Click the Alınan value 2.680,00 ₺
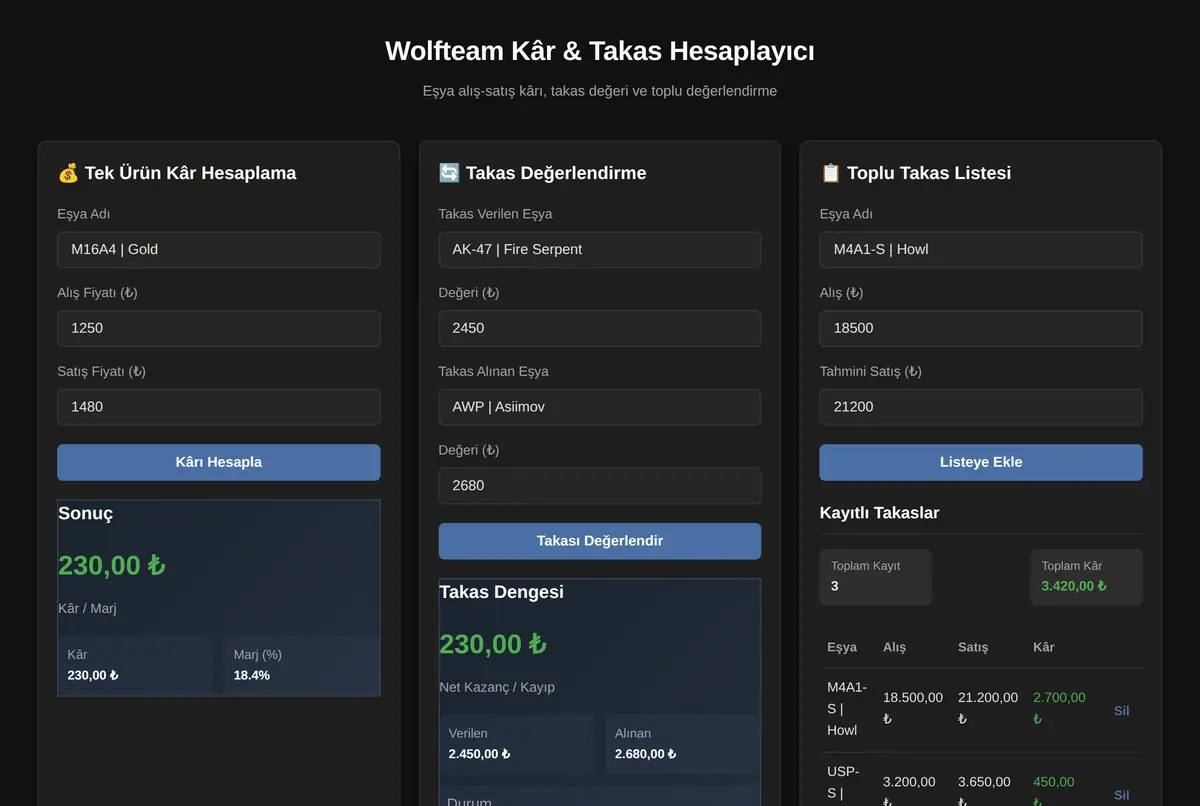The width and height of the screenshot is (1200, 806). tap(645, 754)
